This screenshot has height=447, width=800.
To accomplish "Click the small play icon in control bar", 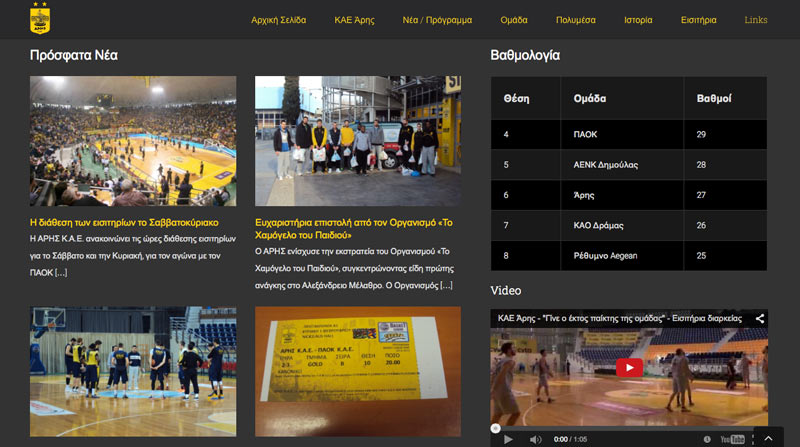I will [x=508, y=439].
